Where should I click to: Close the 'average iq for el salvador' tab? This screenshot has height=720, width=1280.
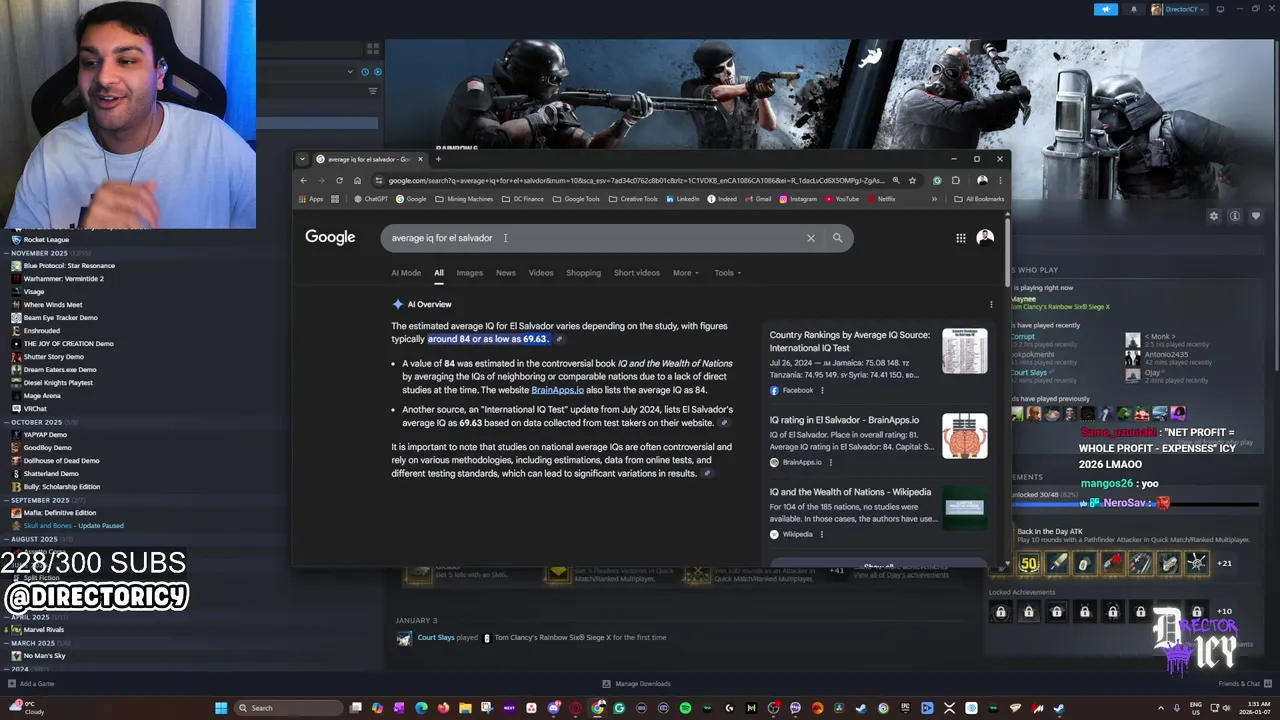pos(421,159)
